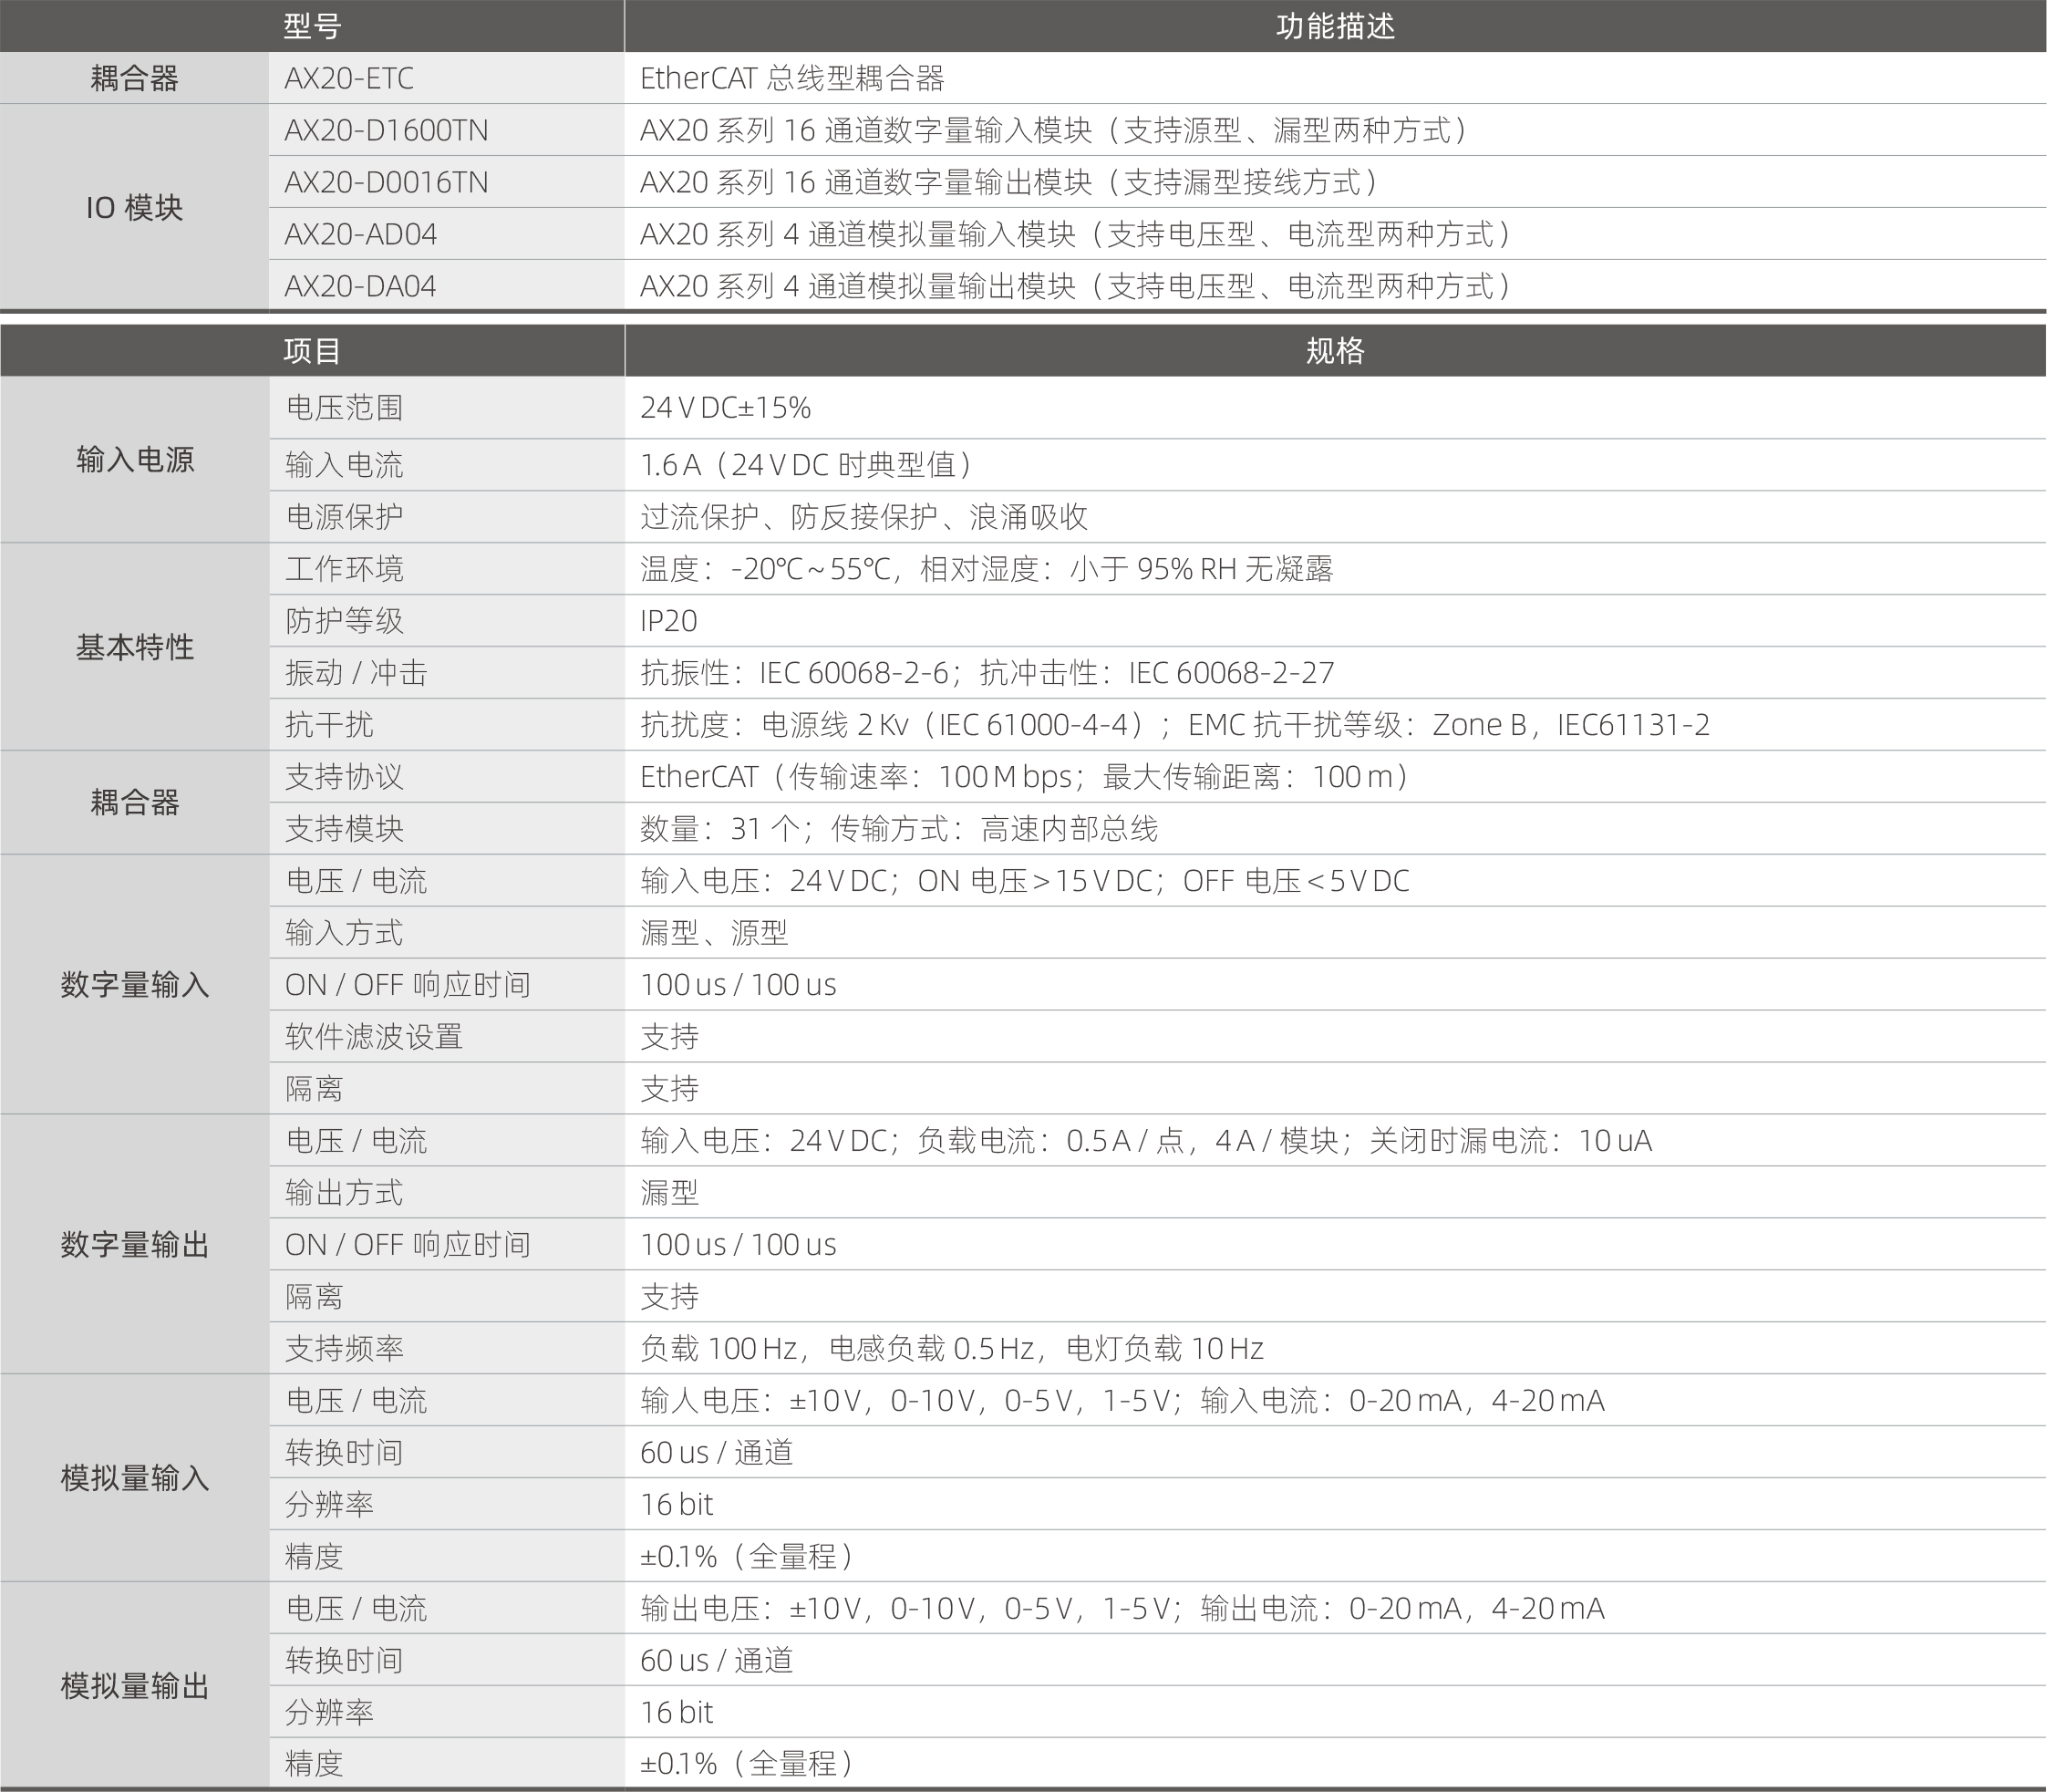Image resolution: width=2047 pixels, height=1792 pixels.
Task: Select the AX20-ETC model cell
Action: click(350, 78)
